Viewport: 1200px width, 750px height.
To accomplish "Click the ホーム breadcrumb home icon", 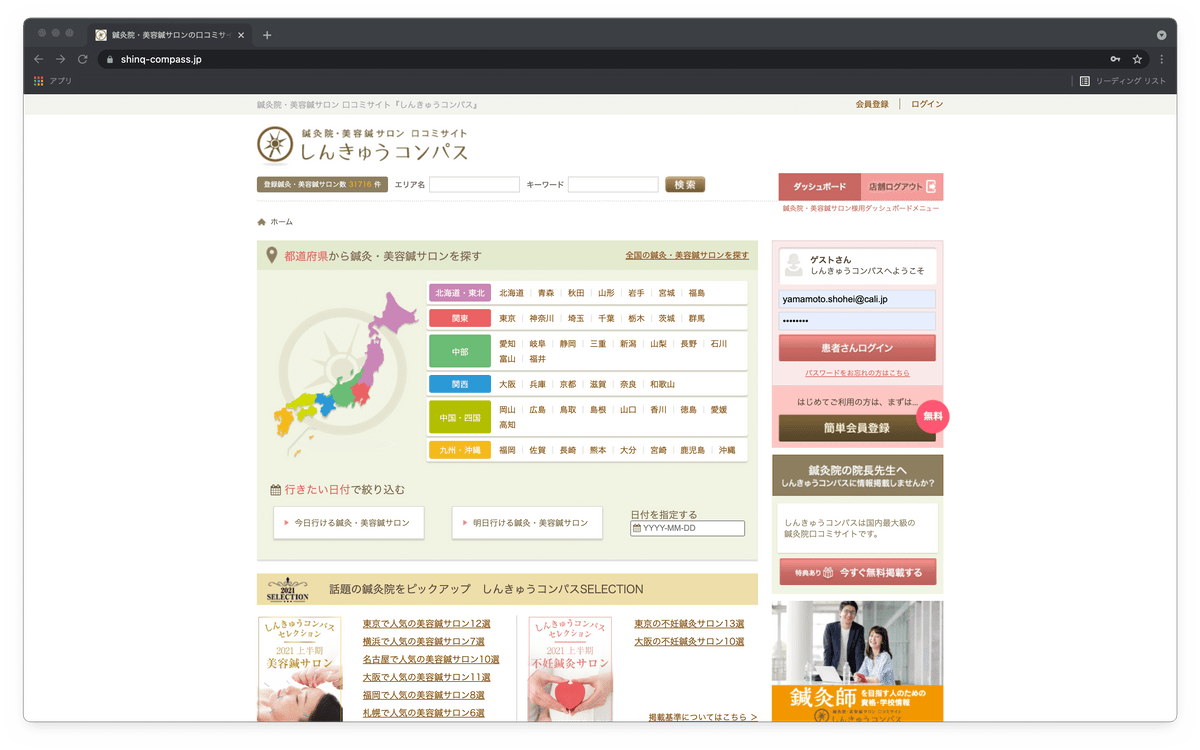I will click(261, 222).
